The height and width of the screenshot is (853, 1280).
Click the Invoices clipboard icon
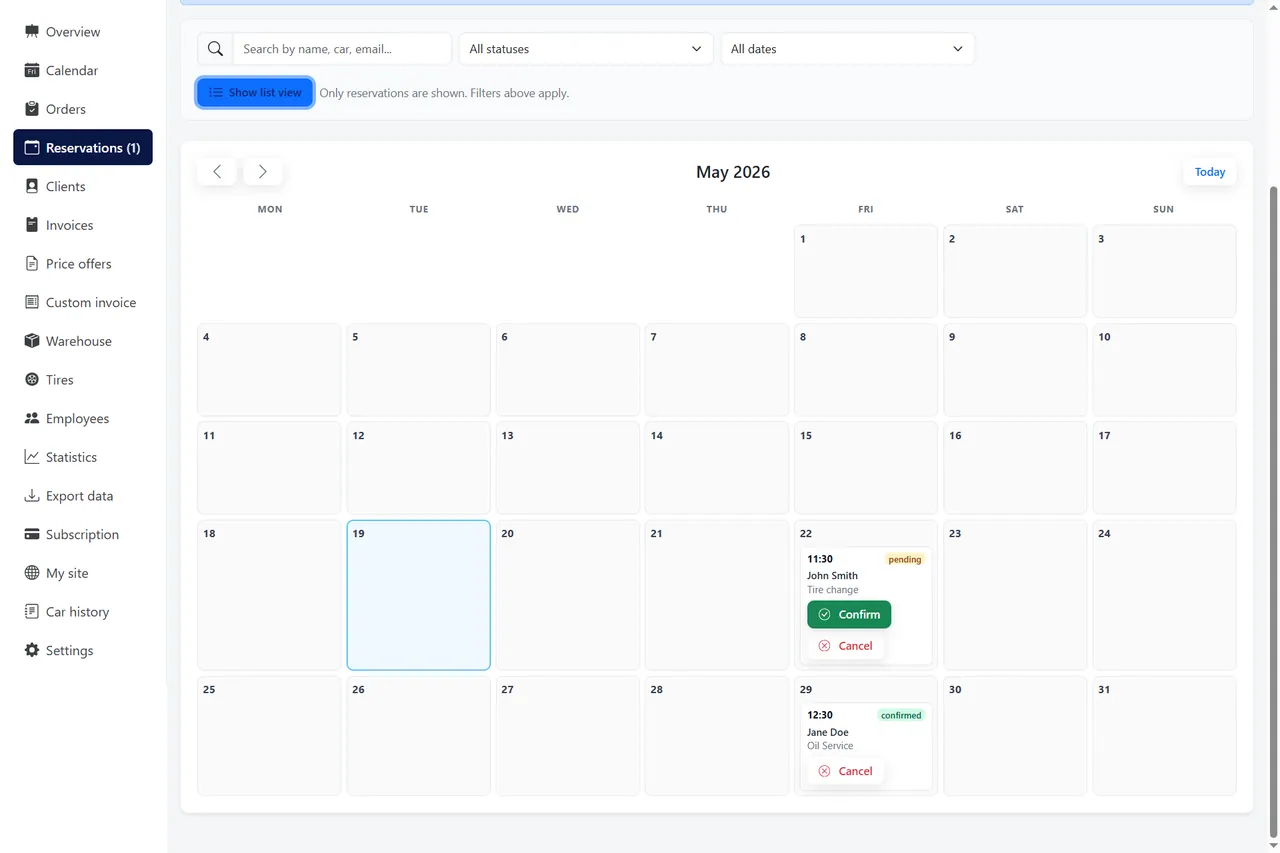(x=32, y=225)
